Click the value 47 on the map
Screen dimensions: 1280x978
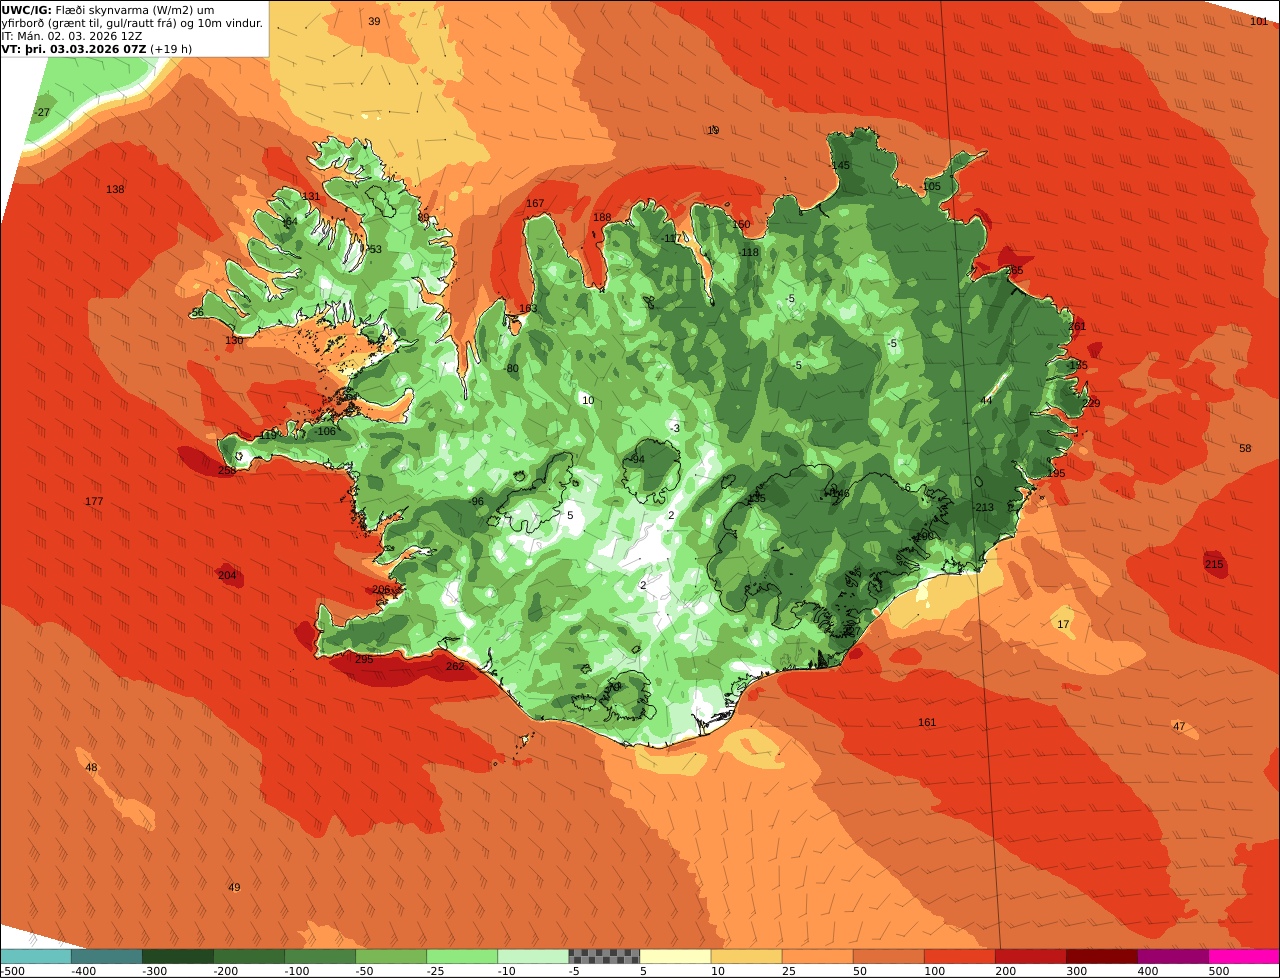[1179, 726]
